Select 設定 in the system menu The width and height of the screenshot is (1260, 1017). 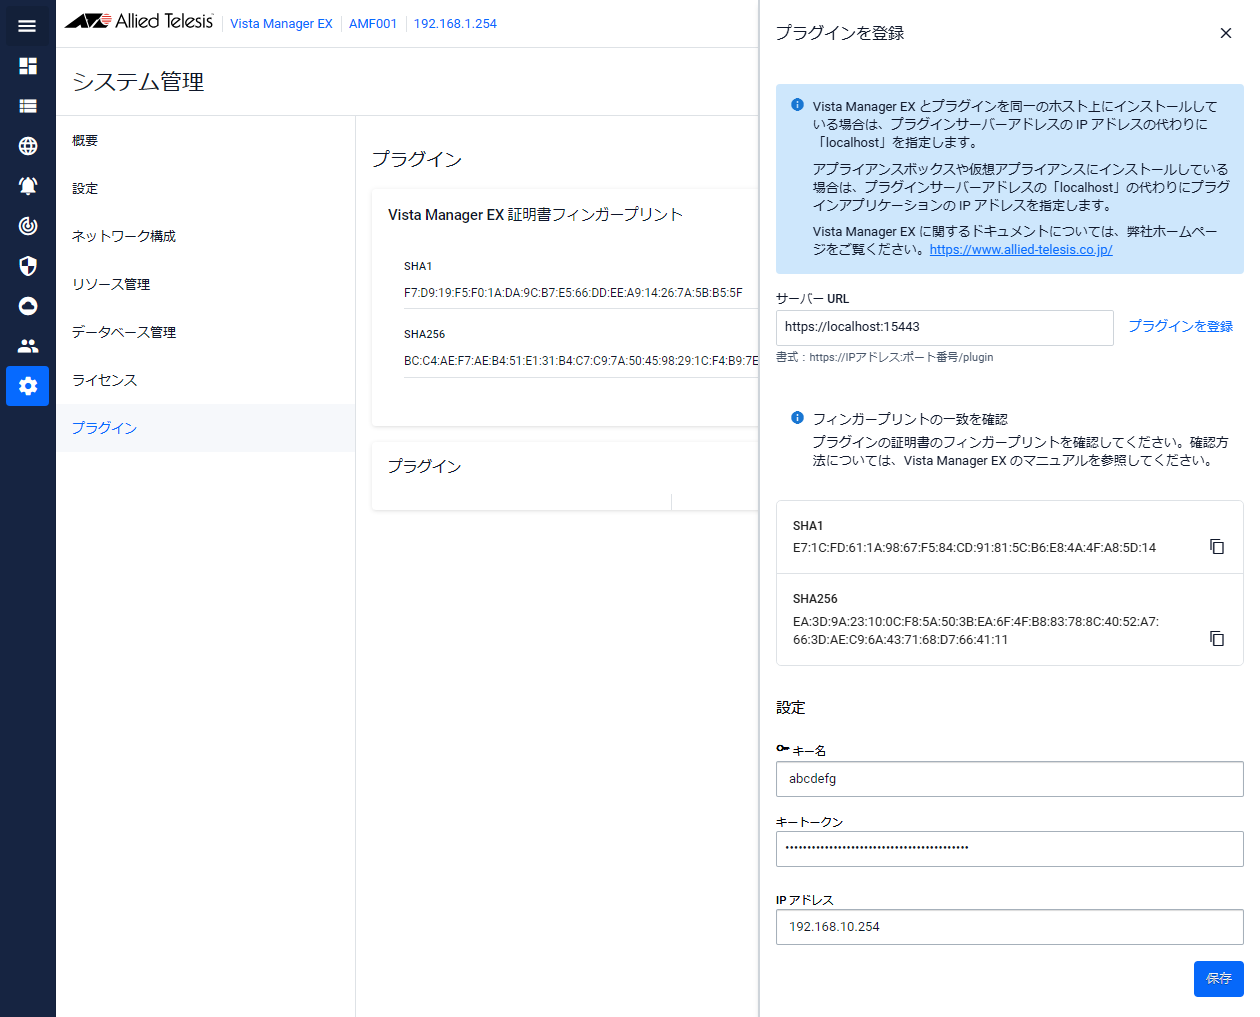(85, 189)
